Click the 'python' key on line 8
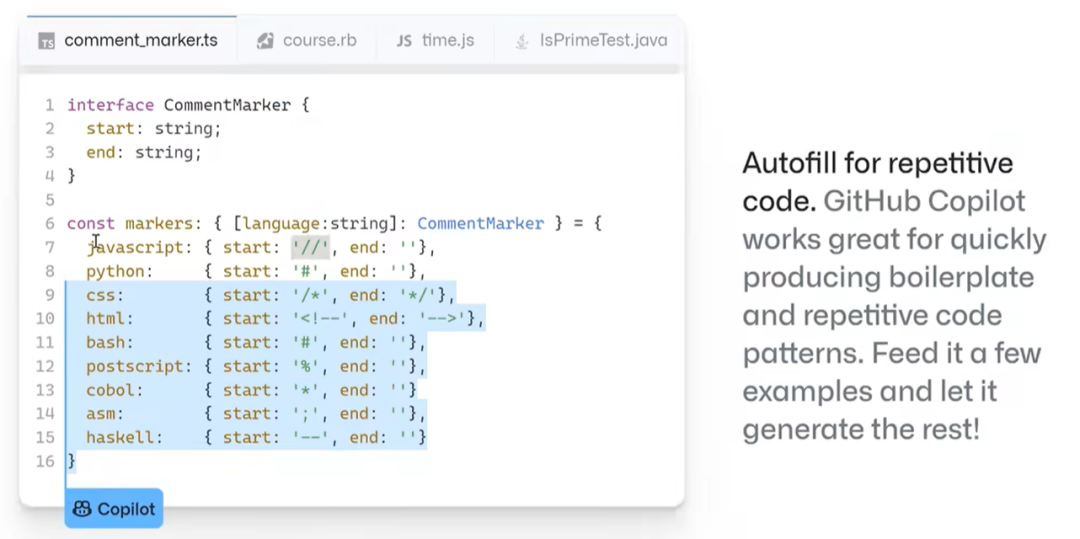 (x=115, y=271)
